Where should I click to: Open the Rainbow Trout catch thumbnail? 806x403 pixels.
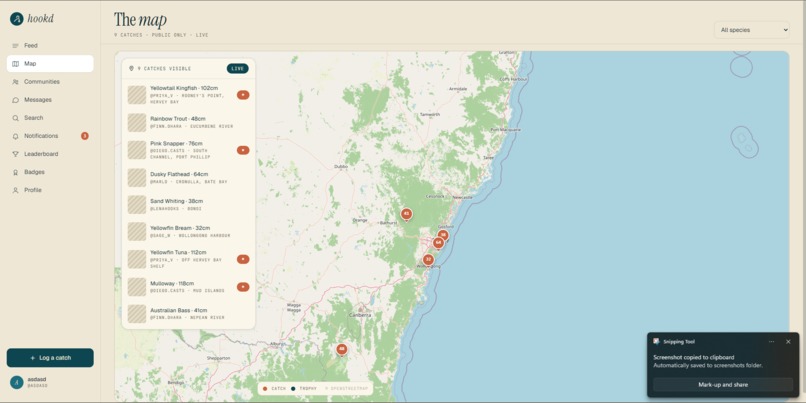[137, 122]
